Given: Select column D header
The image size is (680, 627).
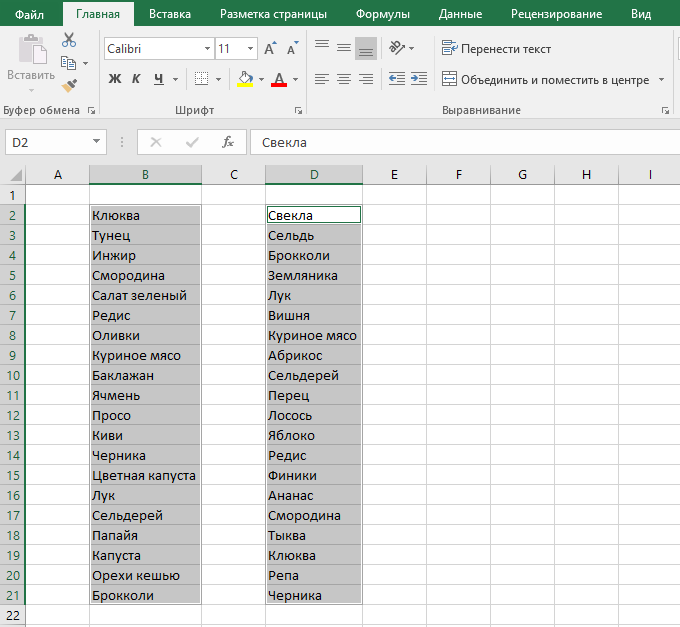Looking at the screenshot, I should (314, 174).
